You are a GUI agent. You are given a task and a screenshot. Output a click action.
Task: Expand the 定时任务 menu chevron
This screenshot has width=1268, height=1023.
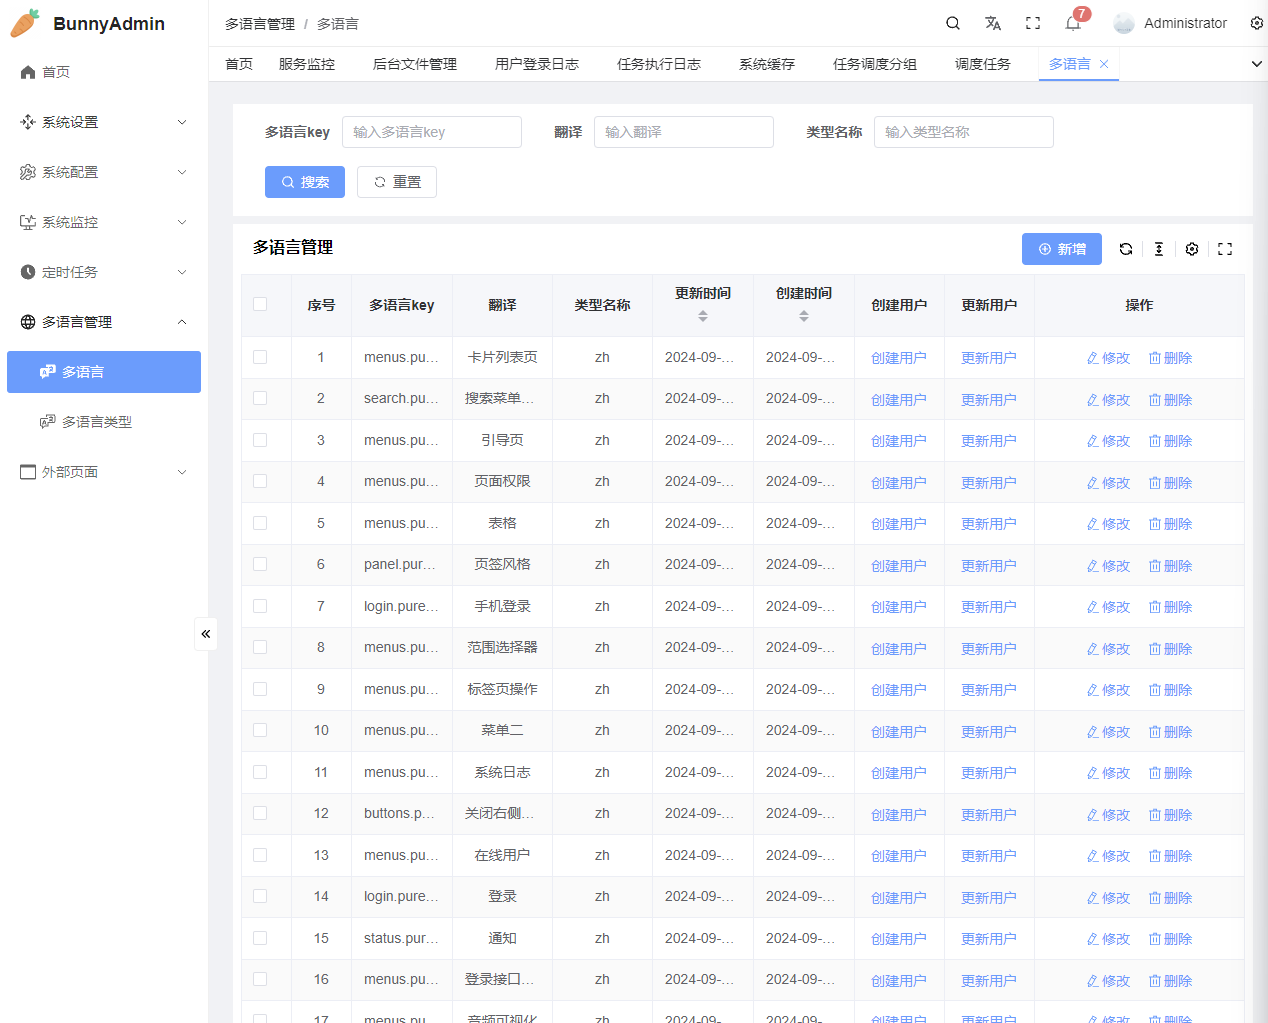click(182, 272)
